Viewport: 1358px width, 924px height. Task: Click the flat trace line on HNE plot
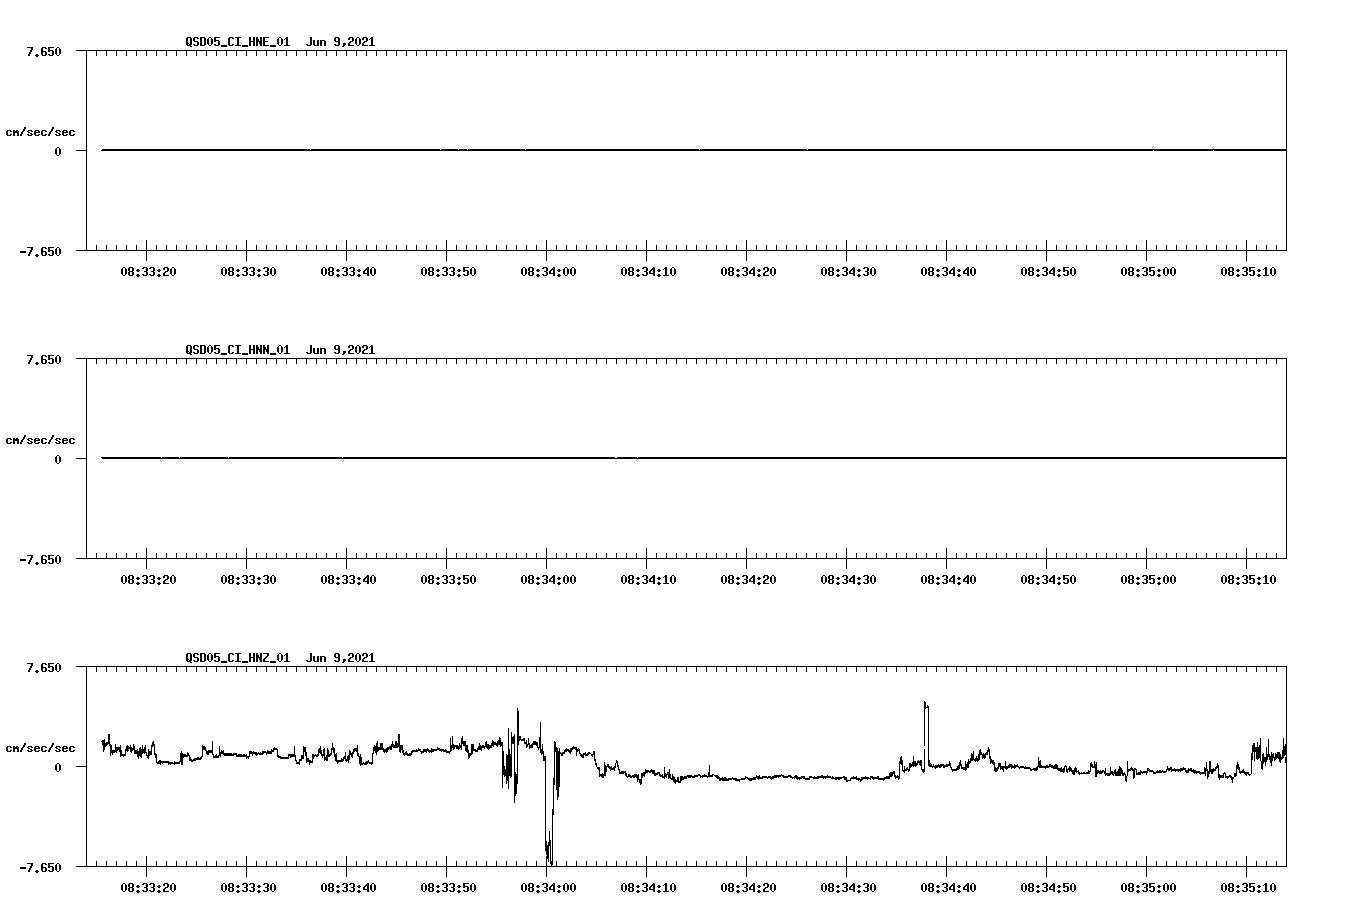[x=693, y=150]
